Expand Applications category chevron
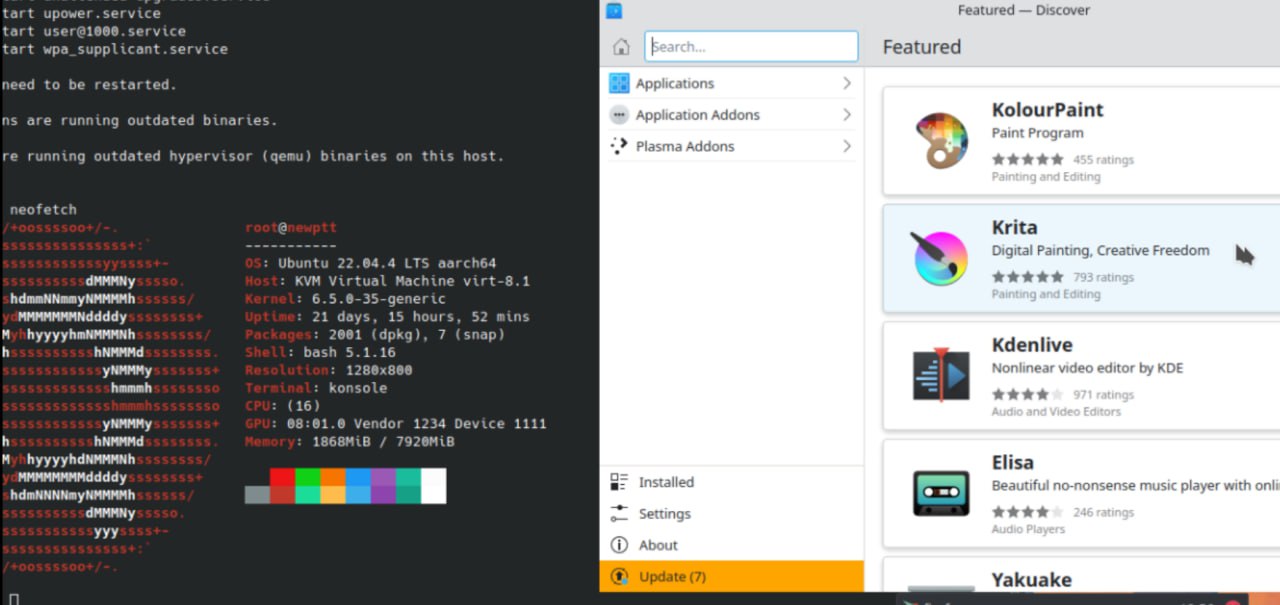Screen dimensions: 1280x605 (x=847, y=84)
